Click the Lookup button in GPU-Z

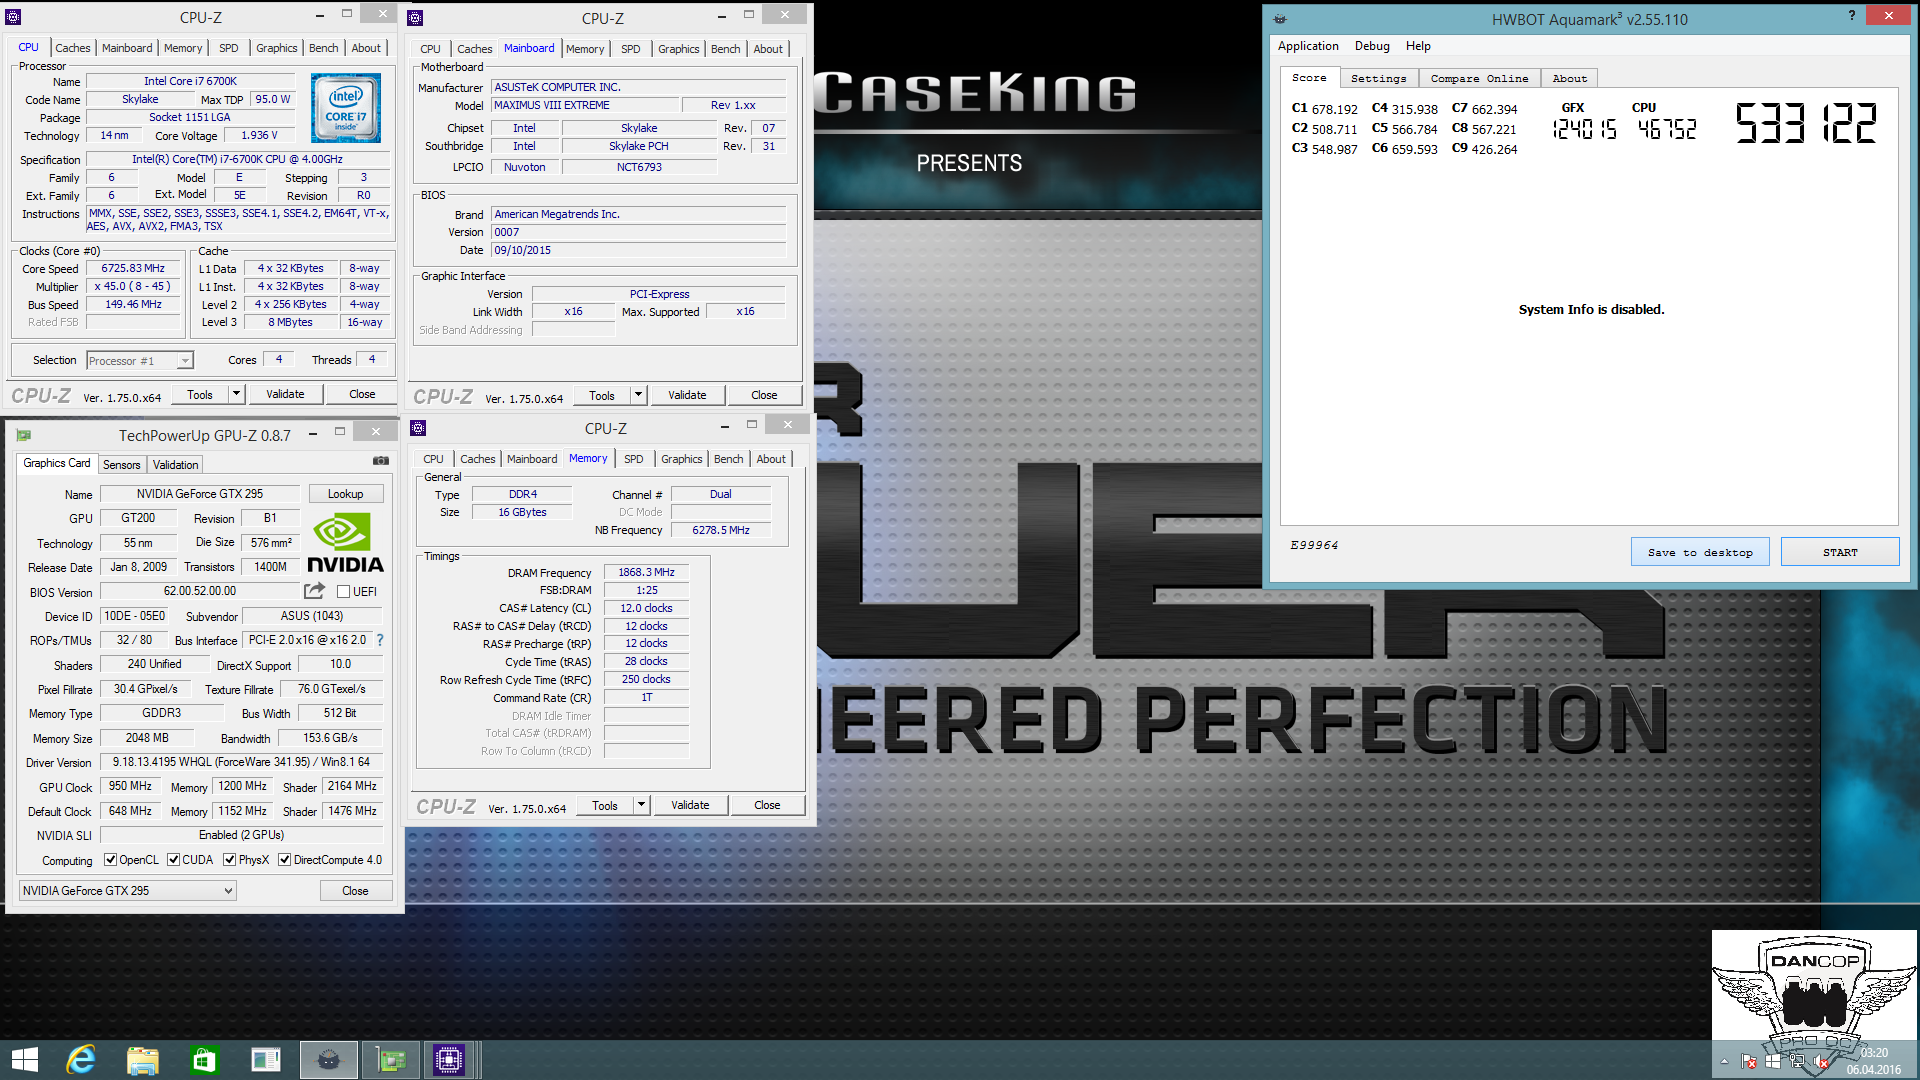click(345, 494)
